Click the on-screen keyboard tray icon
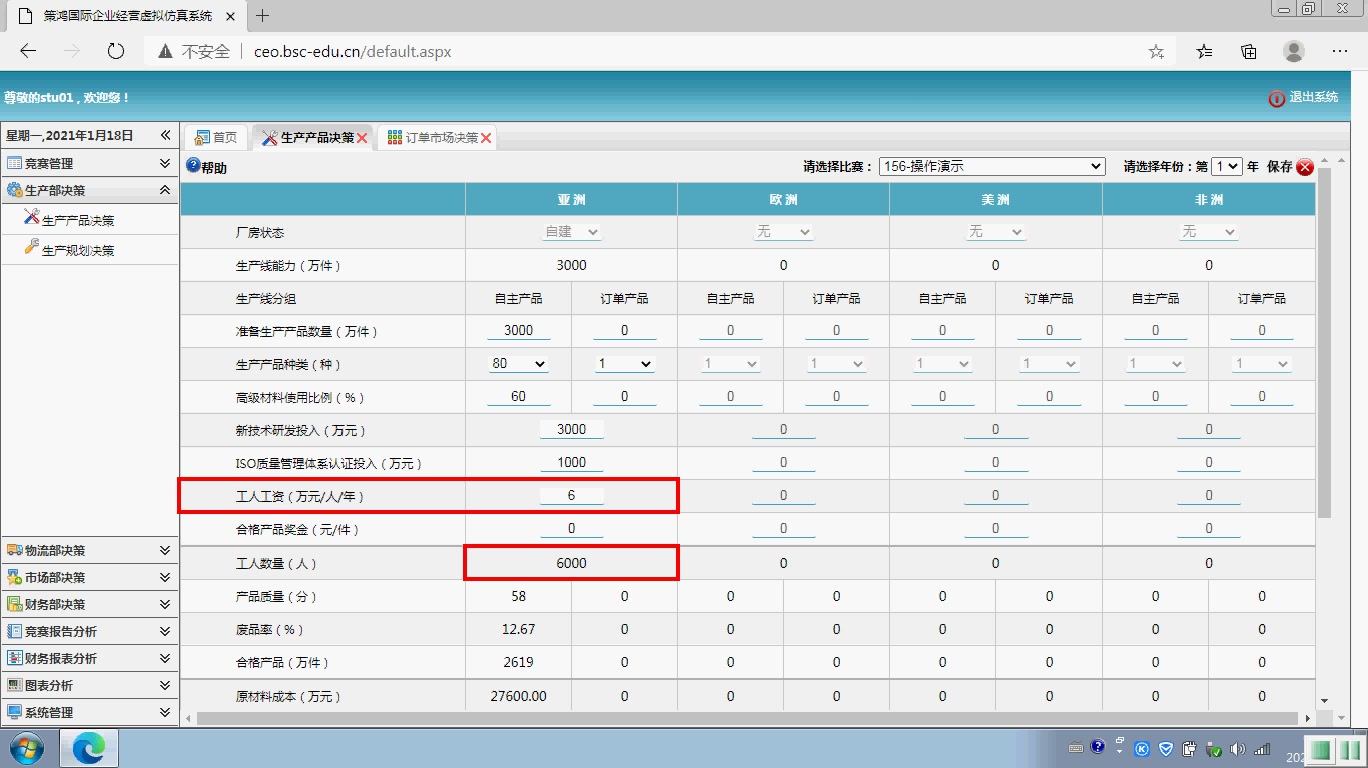The width and height of the screenshot is (1368, 768). coord(1076,748)
